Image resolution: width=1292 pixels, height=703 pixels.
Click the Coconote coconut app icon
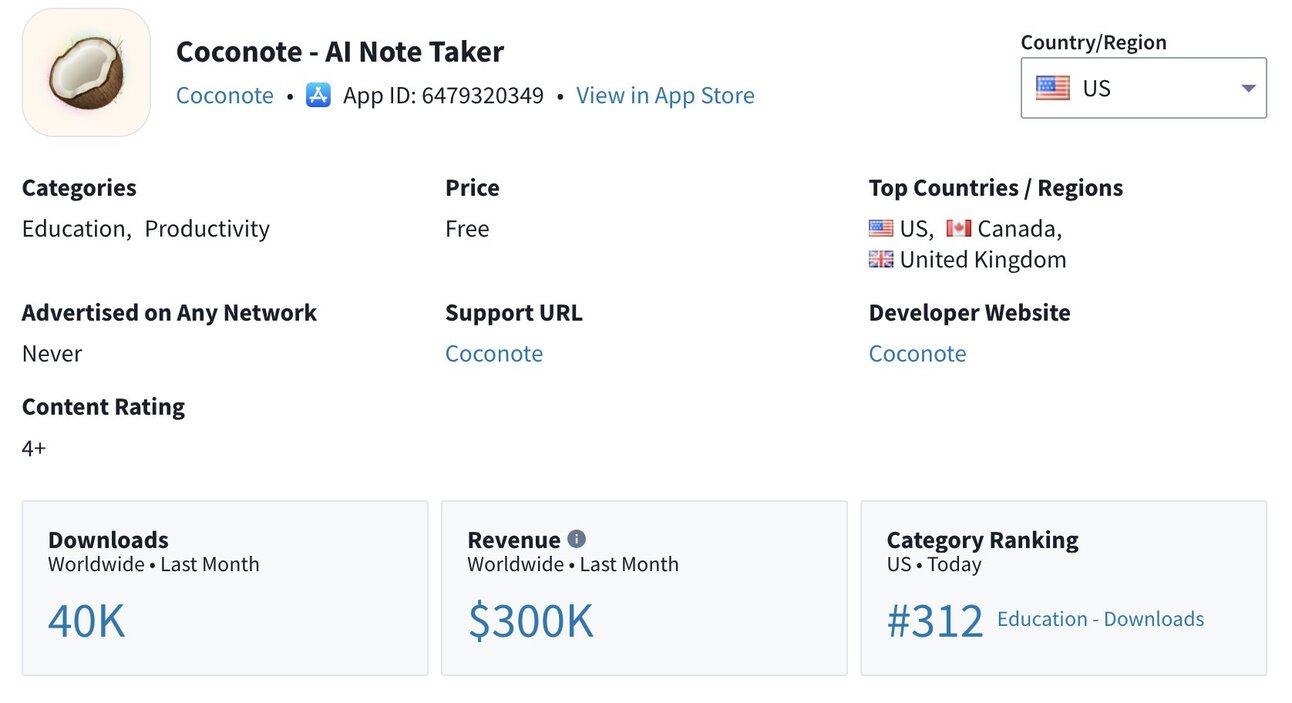click(x=86, y=71)
